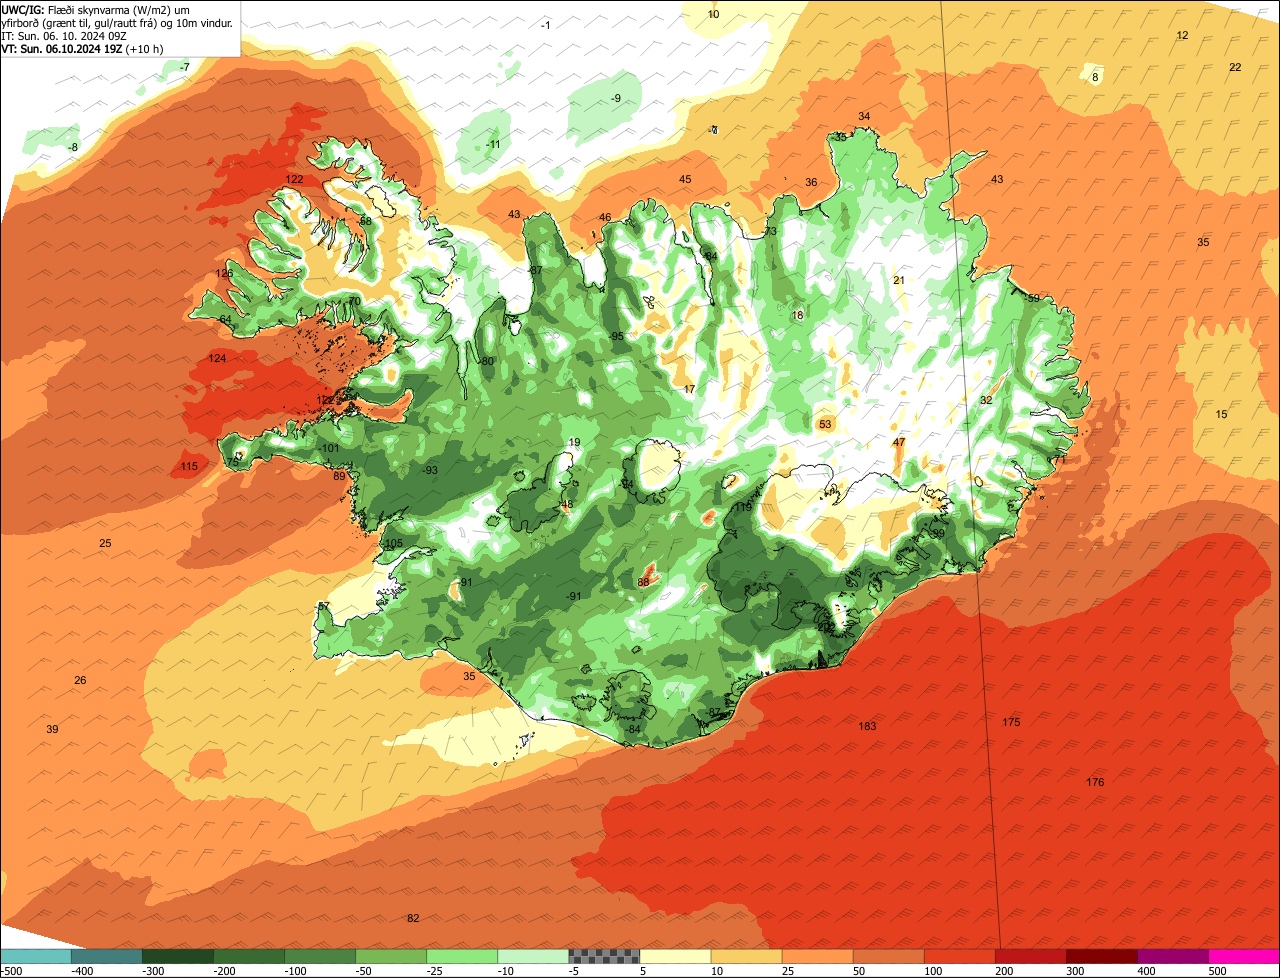Pick the light teal legend swatch below -400

tap(35, 956)
